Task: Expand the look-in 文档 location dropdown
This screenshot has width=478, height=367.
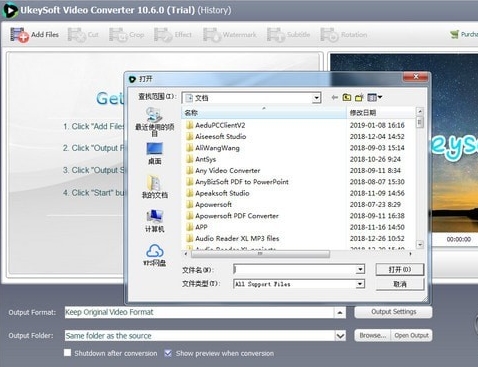Action: (x=316, y=98)
